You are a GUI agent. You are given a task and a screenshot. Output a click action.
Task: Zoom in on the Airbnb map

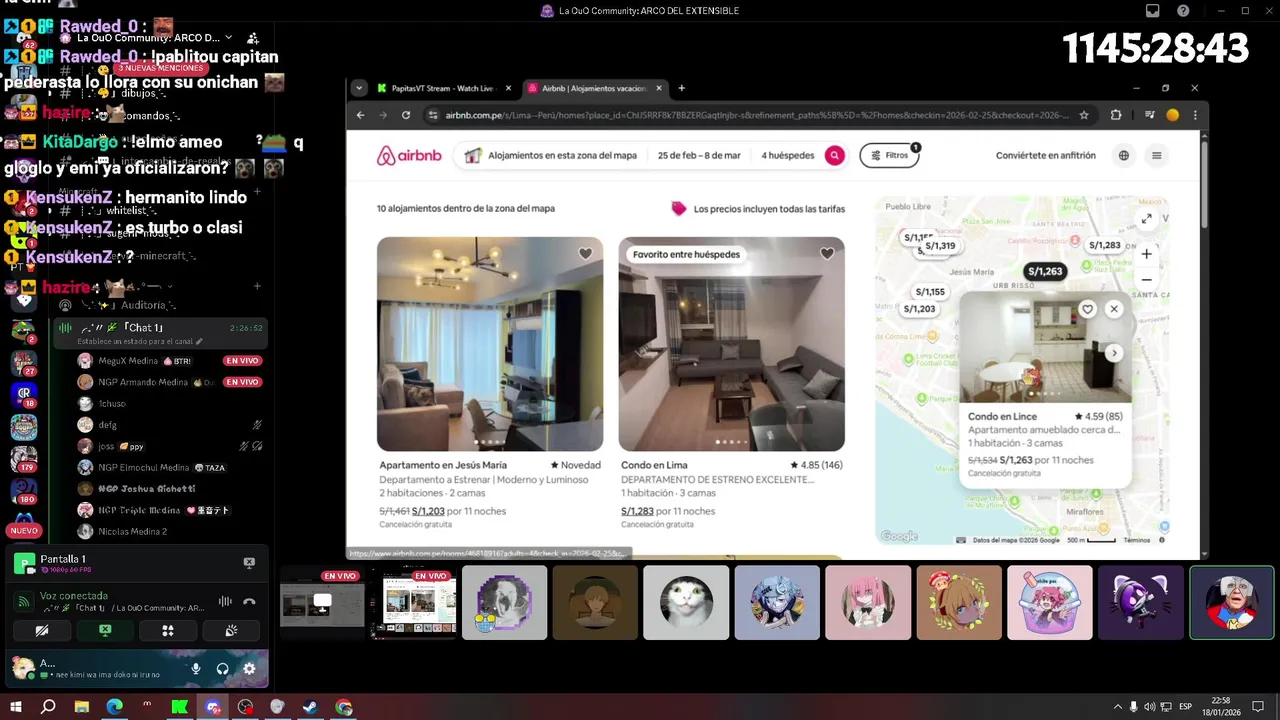(1146, 254)
